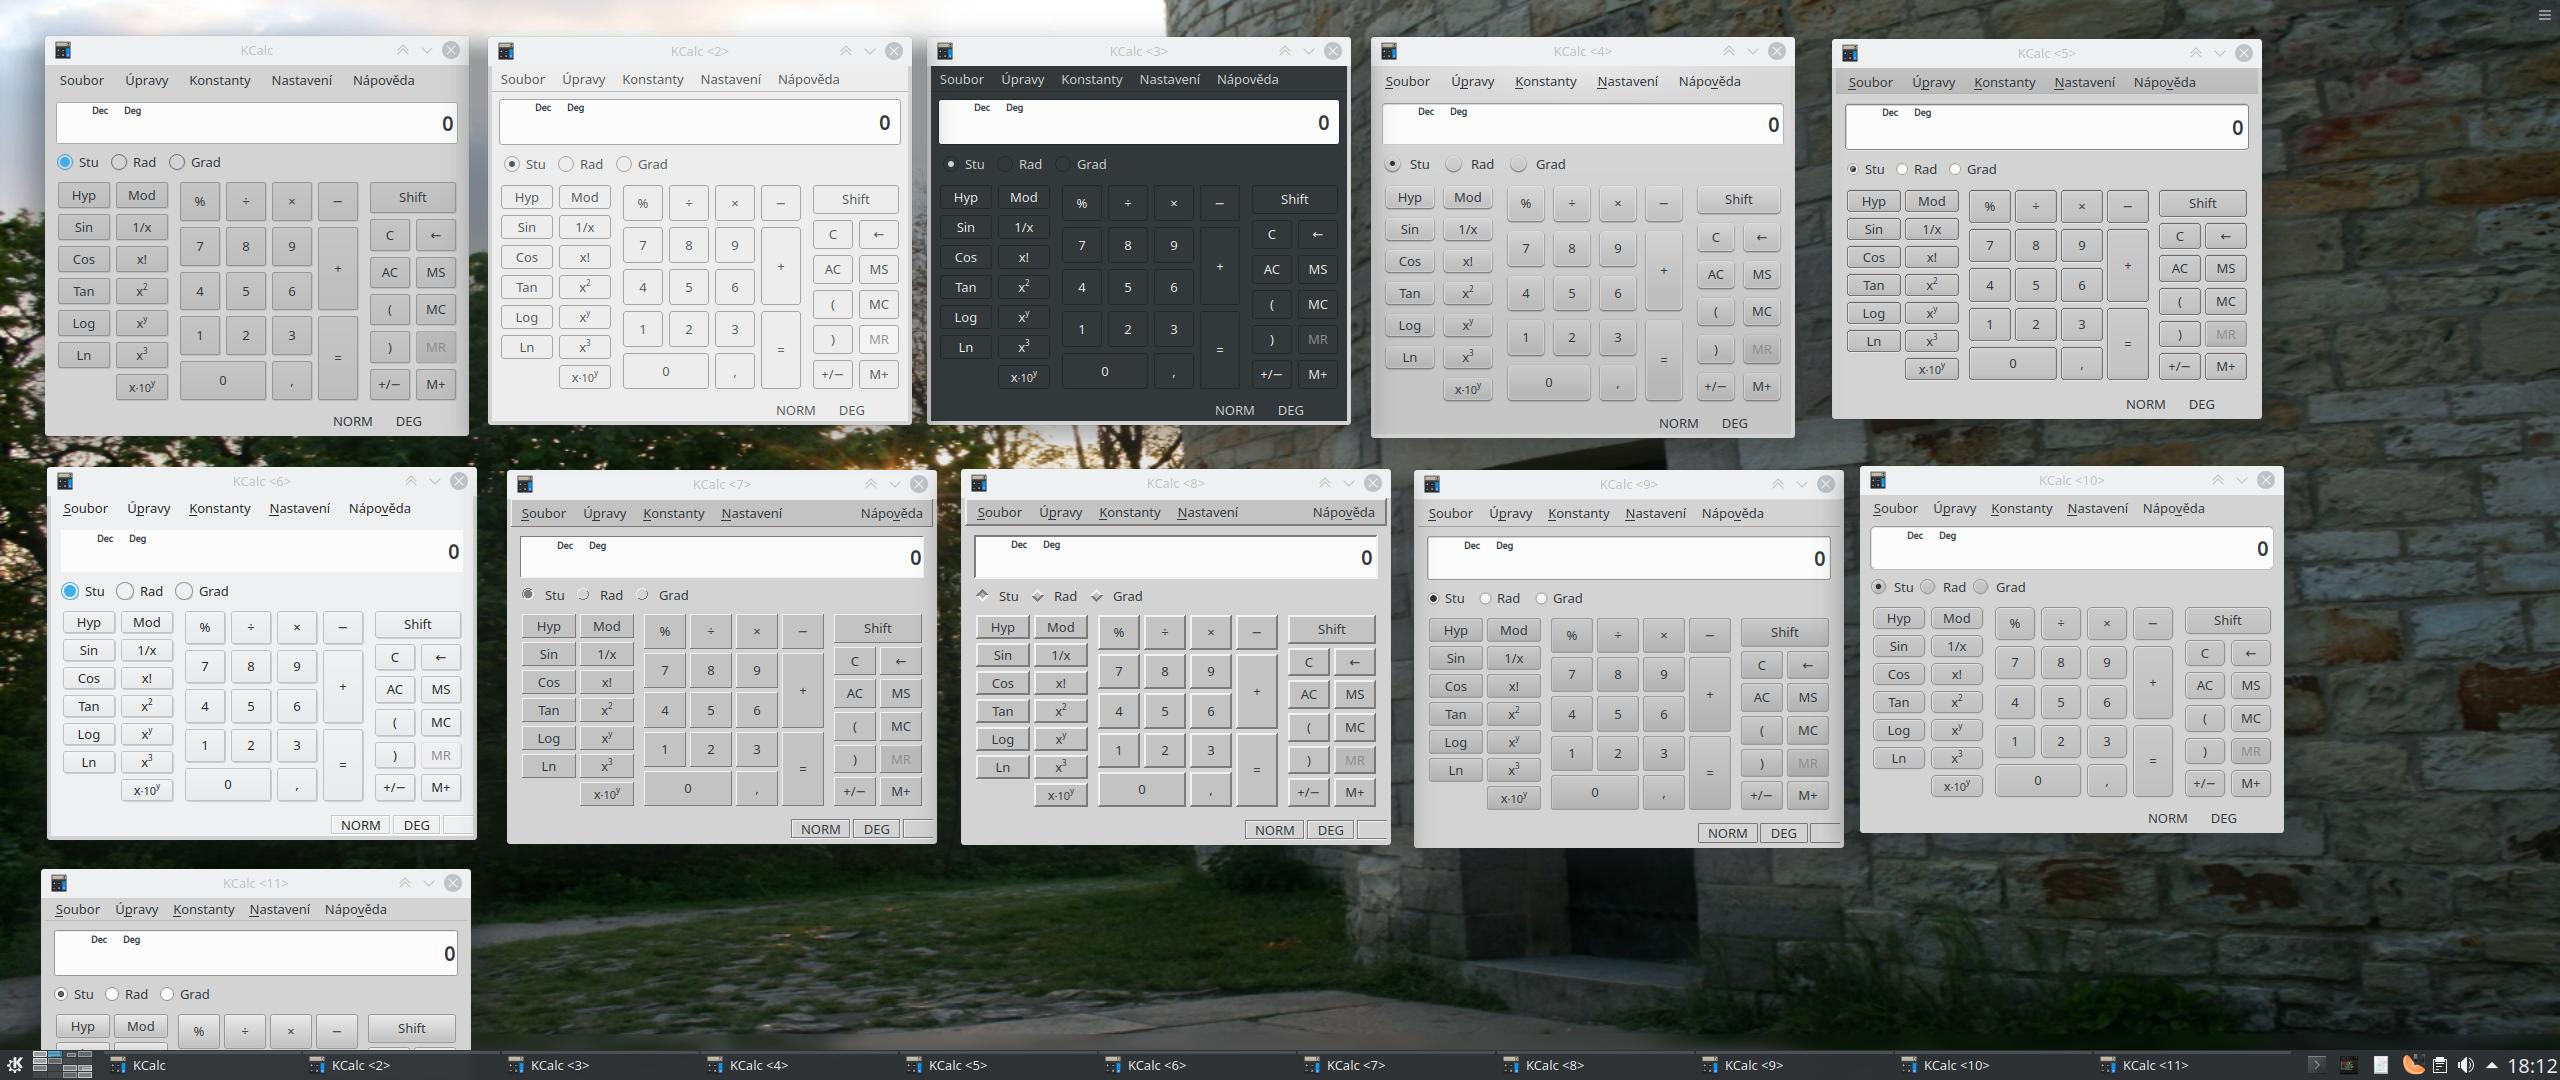
Task: Click the Hyp button in dark KCalc <3>
Action: (966, 197)
